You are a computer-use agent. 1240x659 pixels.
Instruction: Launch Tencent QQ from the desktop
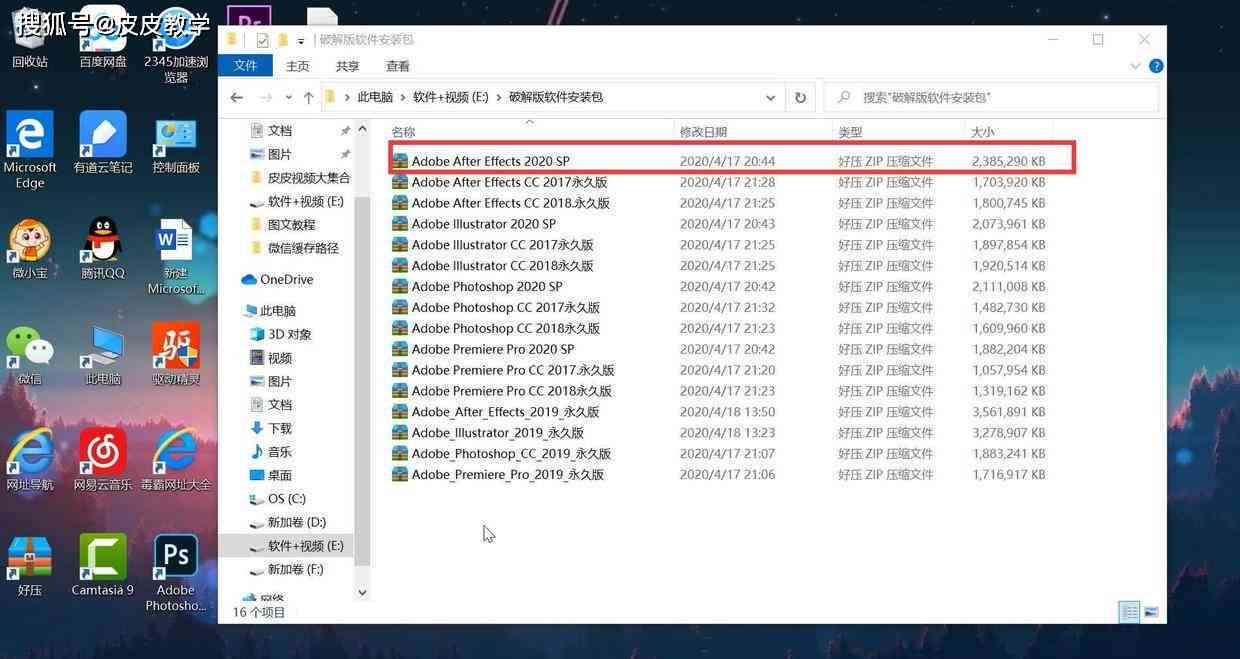[103, 248]
